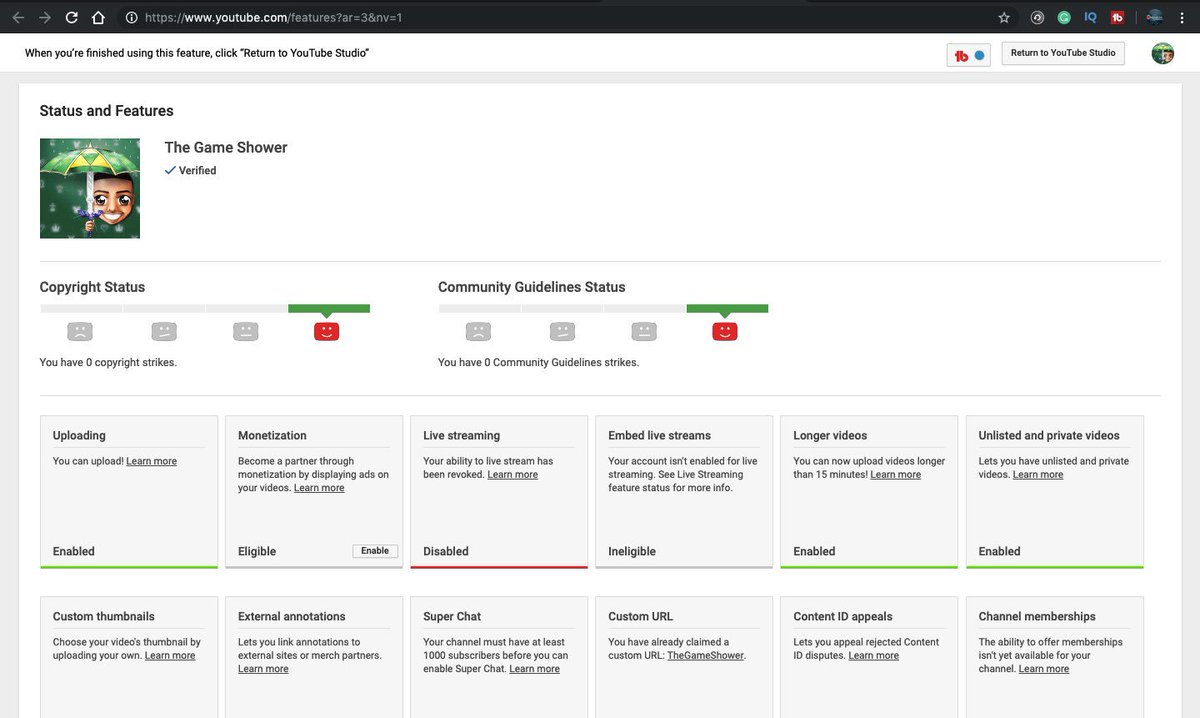Click the red happy face under Community Guidelines Status

725,330
